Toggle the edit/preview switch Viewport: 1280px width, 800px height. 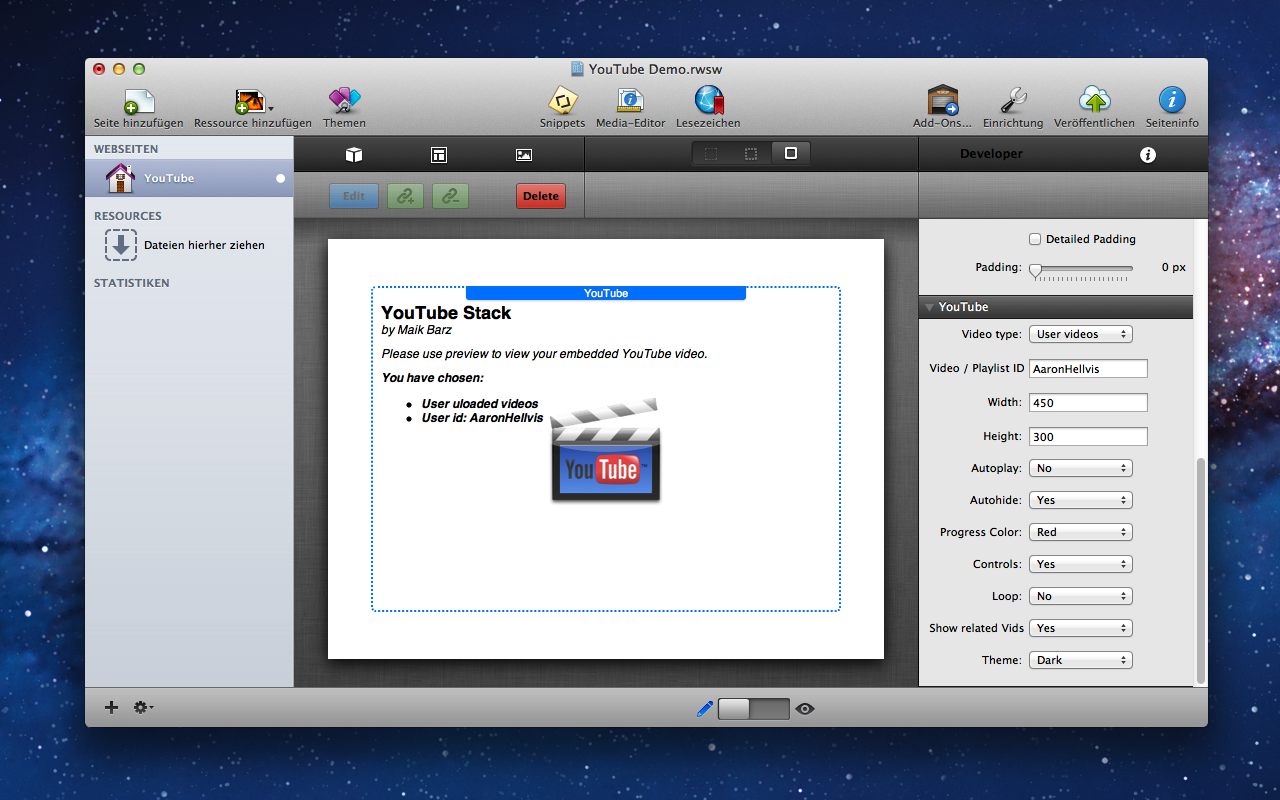[754, 709]
